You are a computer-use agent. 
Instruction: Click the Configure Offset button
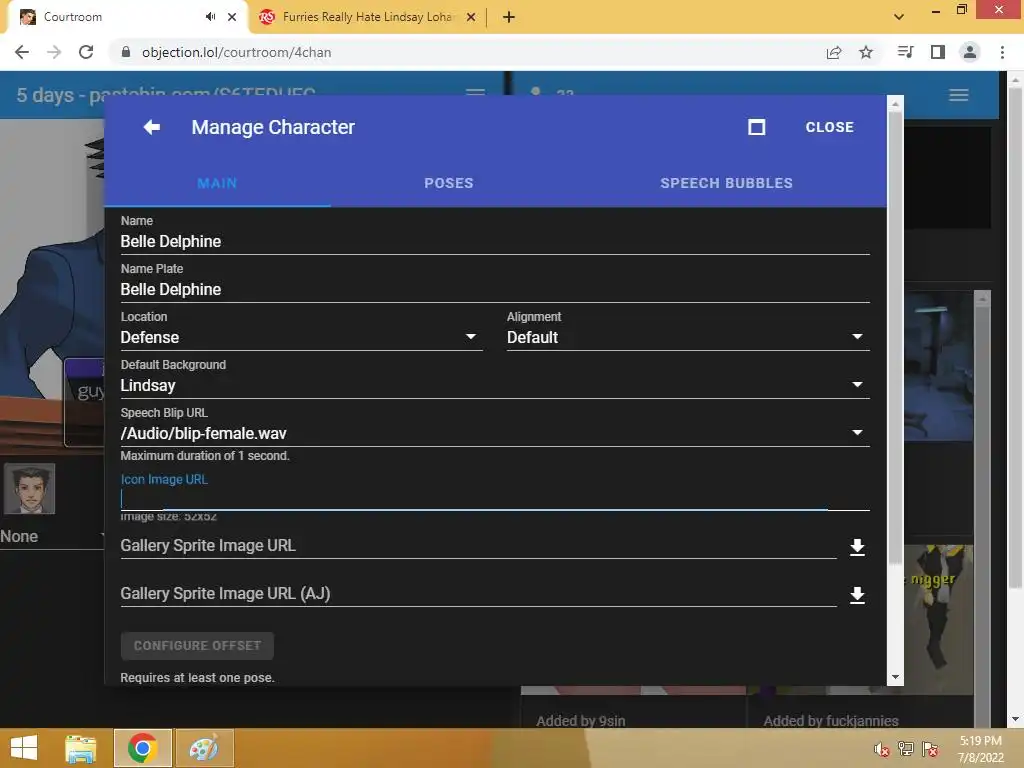click(x=197, y=646)
